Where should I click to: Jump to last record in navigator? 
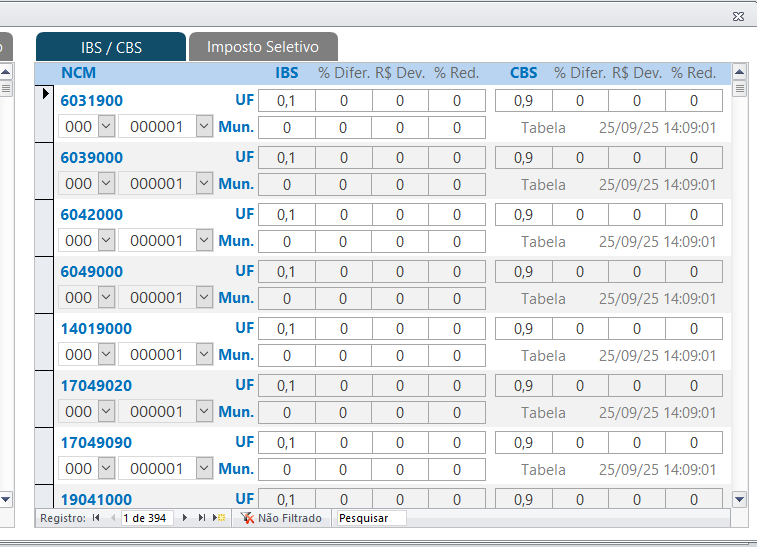pyautogui.click(x=201, y=518)
